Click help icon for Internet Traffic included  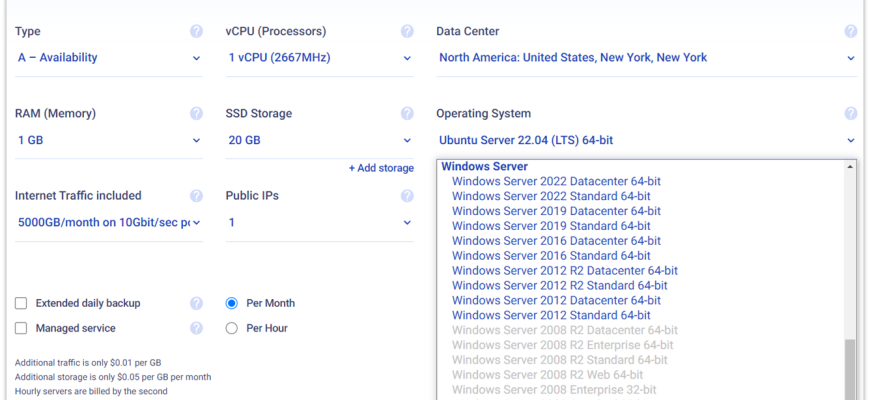tap(196, 196)
